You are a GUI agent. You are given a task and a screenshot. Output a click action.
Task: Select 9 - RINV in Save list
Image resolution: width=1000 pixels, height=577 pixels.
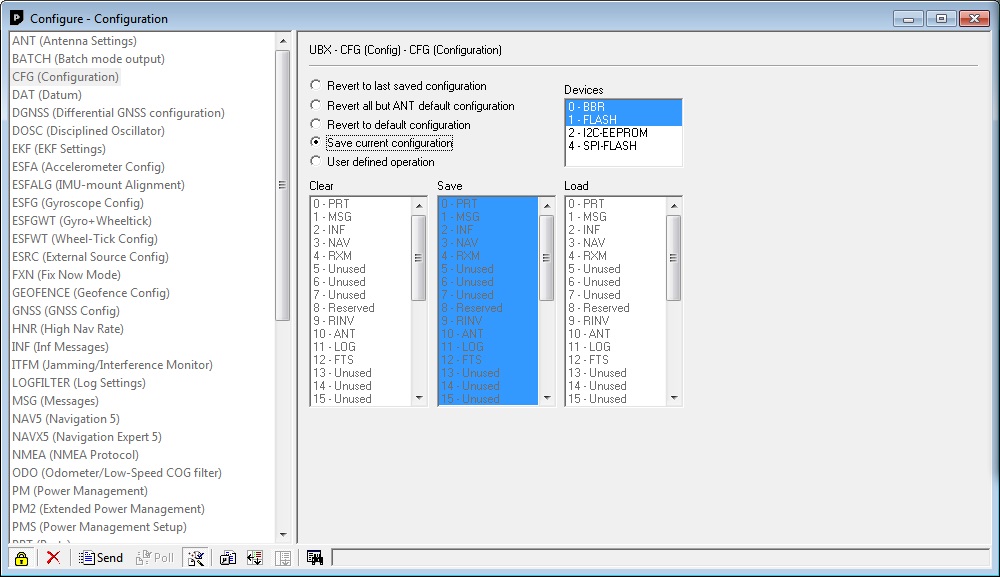[488, 321]
